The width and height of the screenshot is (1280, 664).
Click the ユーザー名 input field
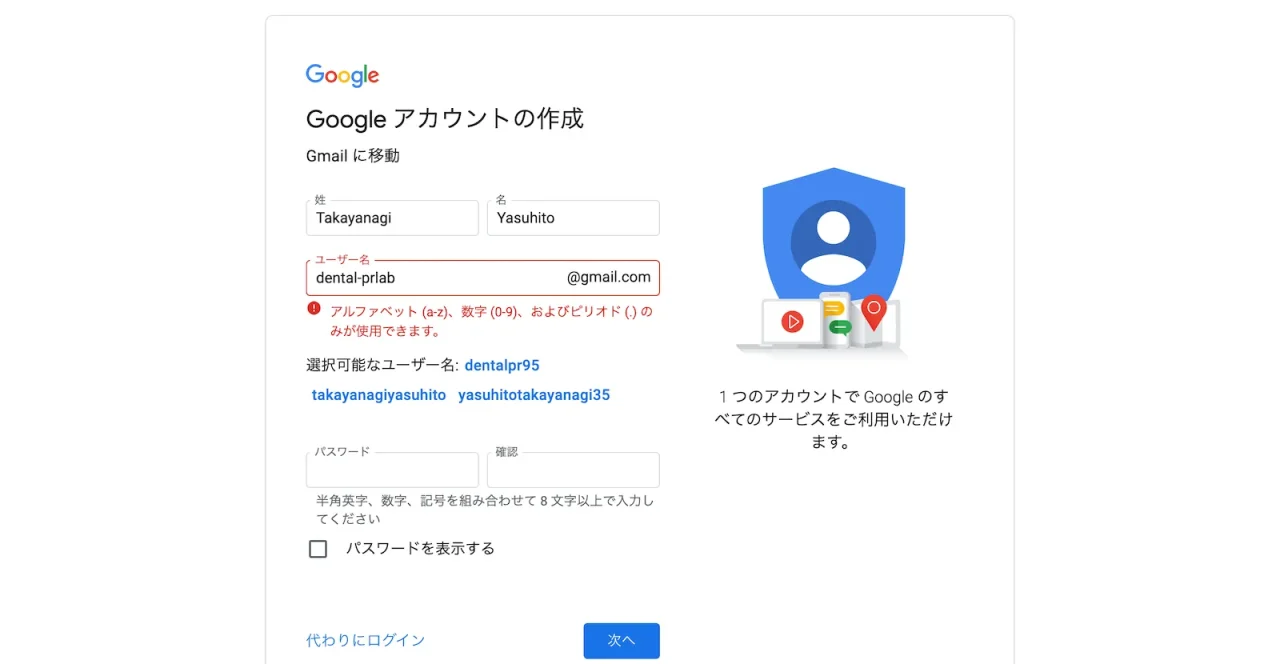click(x=420, y=277)
